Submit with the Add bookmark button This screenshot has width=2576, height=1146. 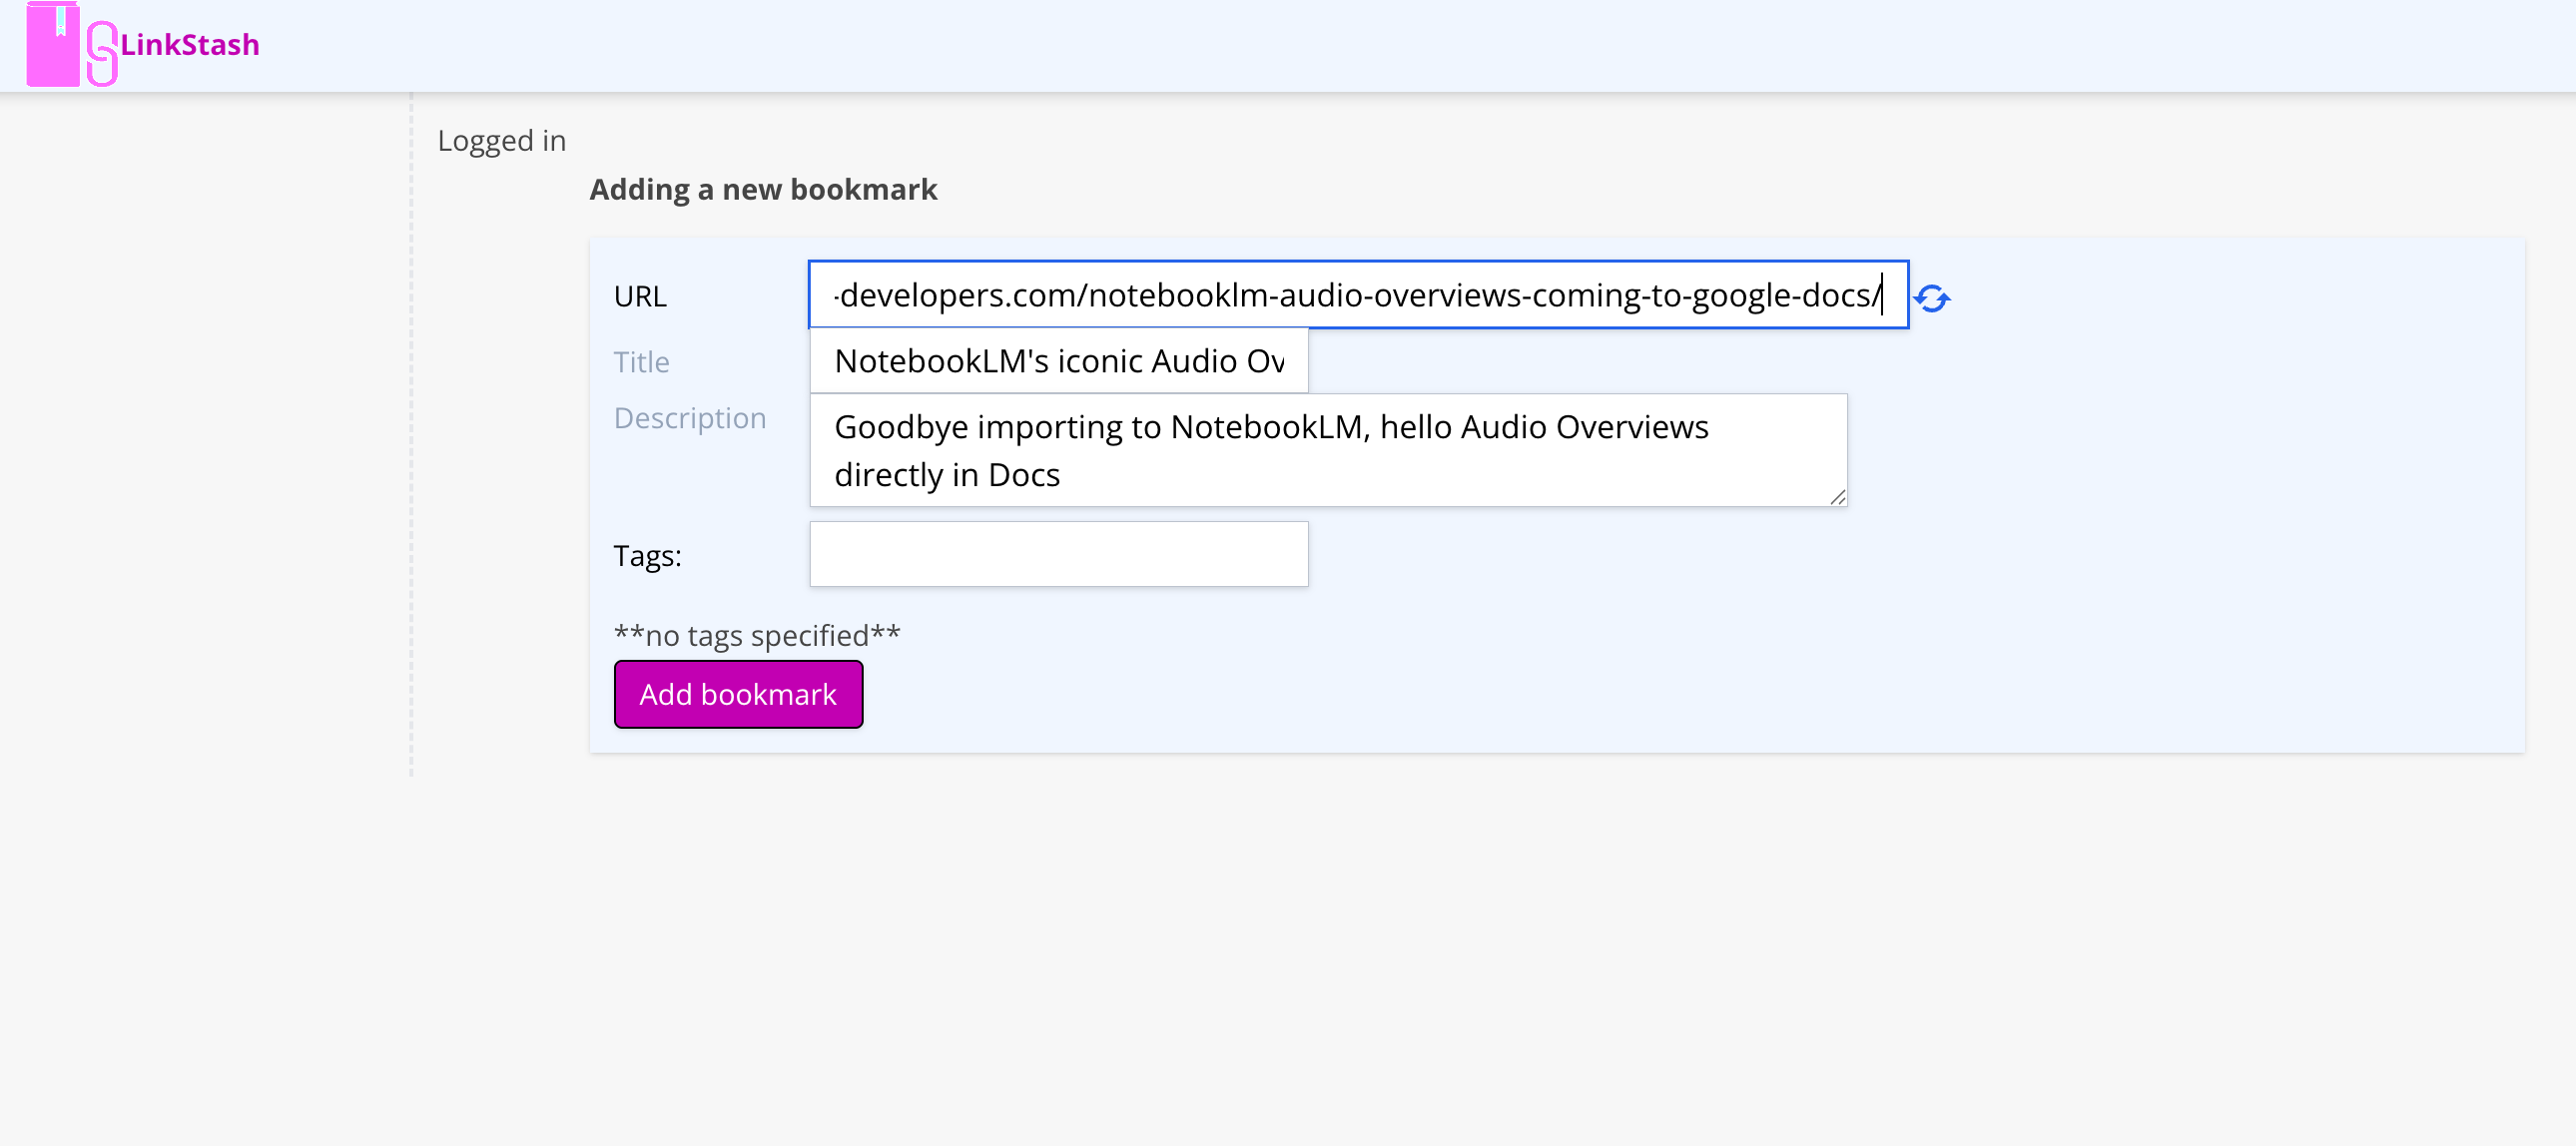(738, 694)
